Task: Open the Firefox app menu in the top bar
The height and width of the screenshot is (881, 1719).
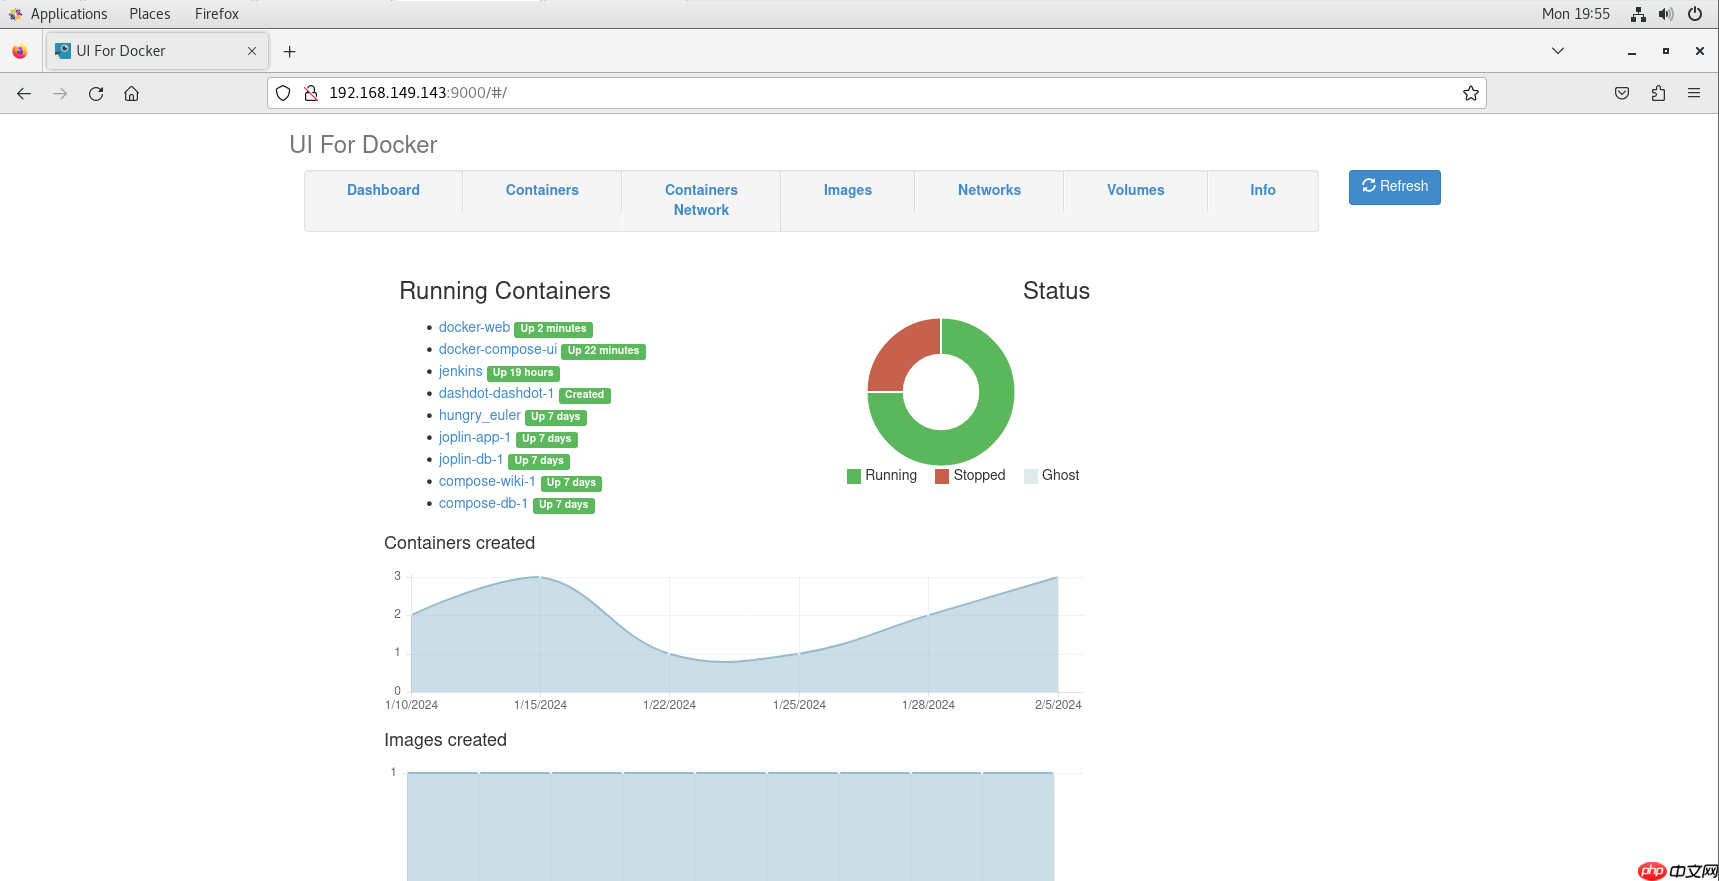Action: (217, 14)
